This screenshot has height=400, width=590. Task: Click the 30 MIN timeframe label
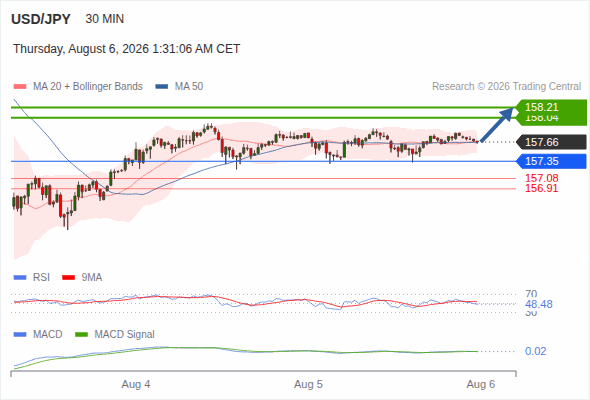[x=105, y=19]
